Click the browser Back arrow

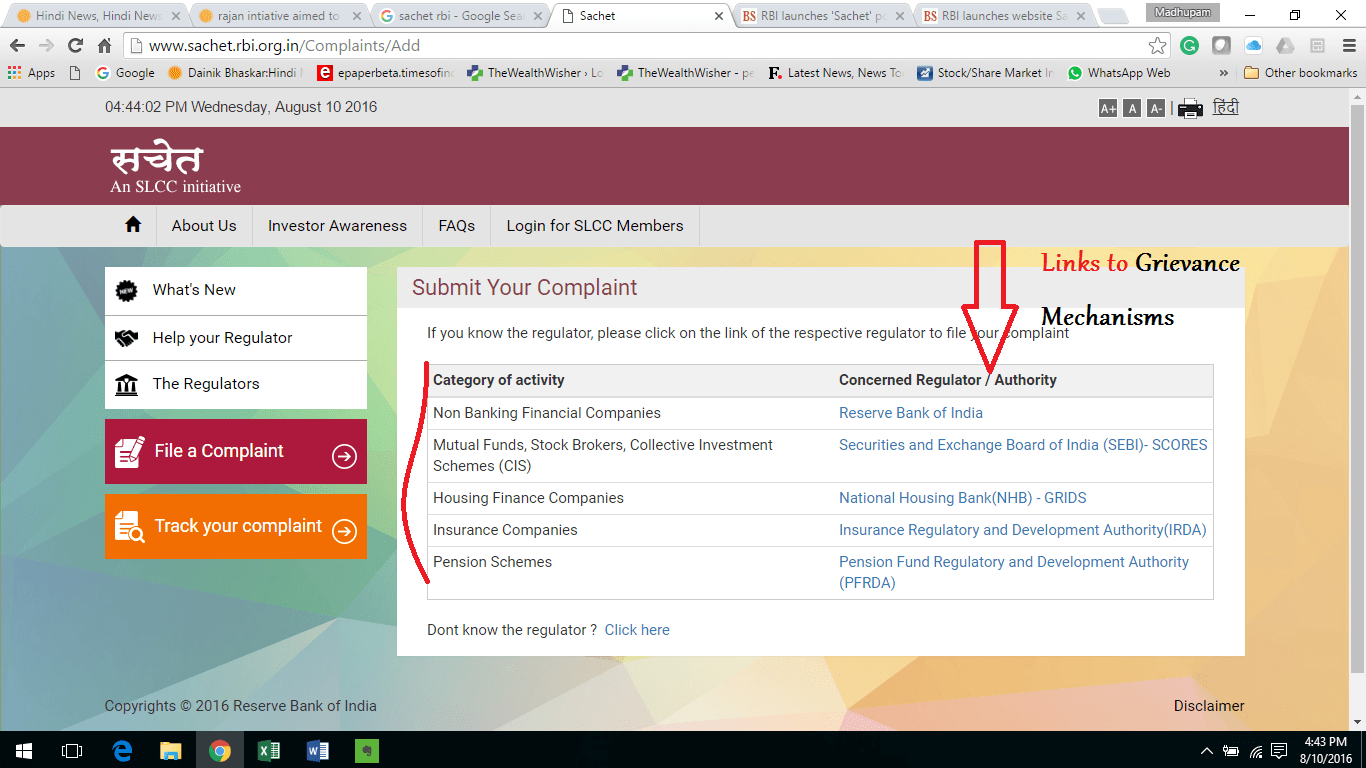coord(17,46)
